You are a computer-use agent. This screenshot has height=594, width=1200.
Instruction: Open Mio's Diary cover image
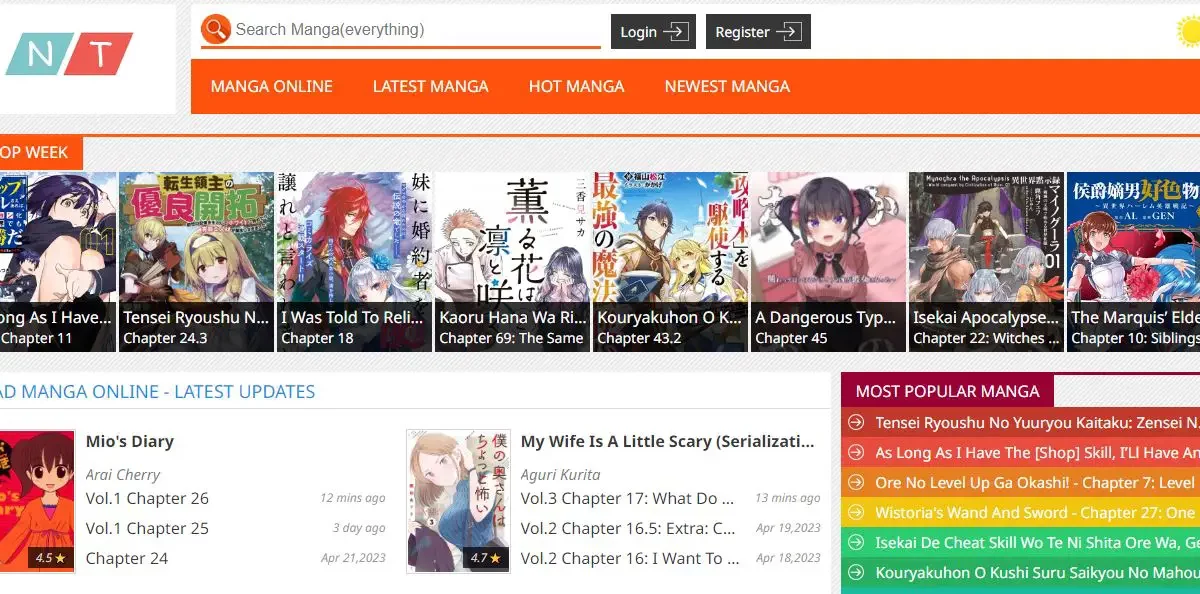coord(37,501)
